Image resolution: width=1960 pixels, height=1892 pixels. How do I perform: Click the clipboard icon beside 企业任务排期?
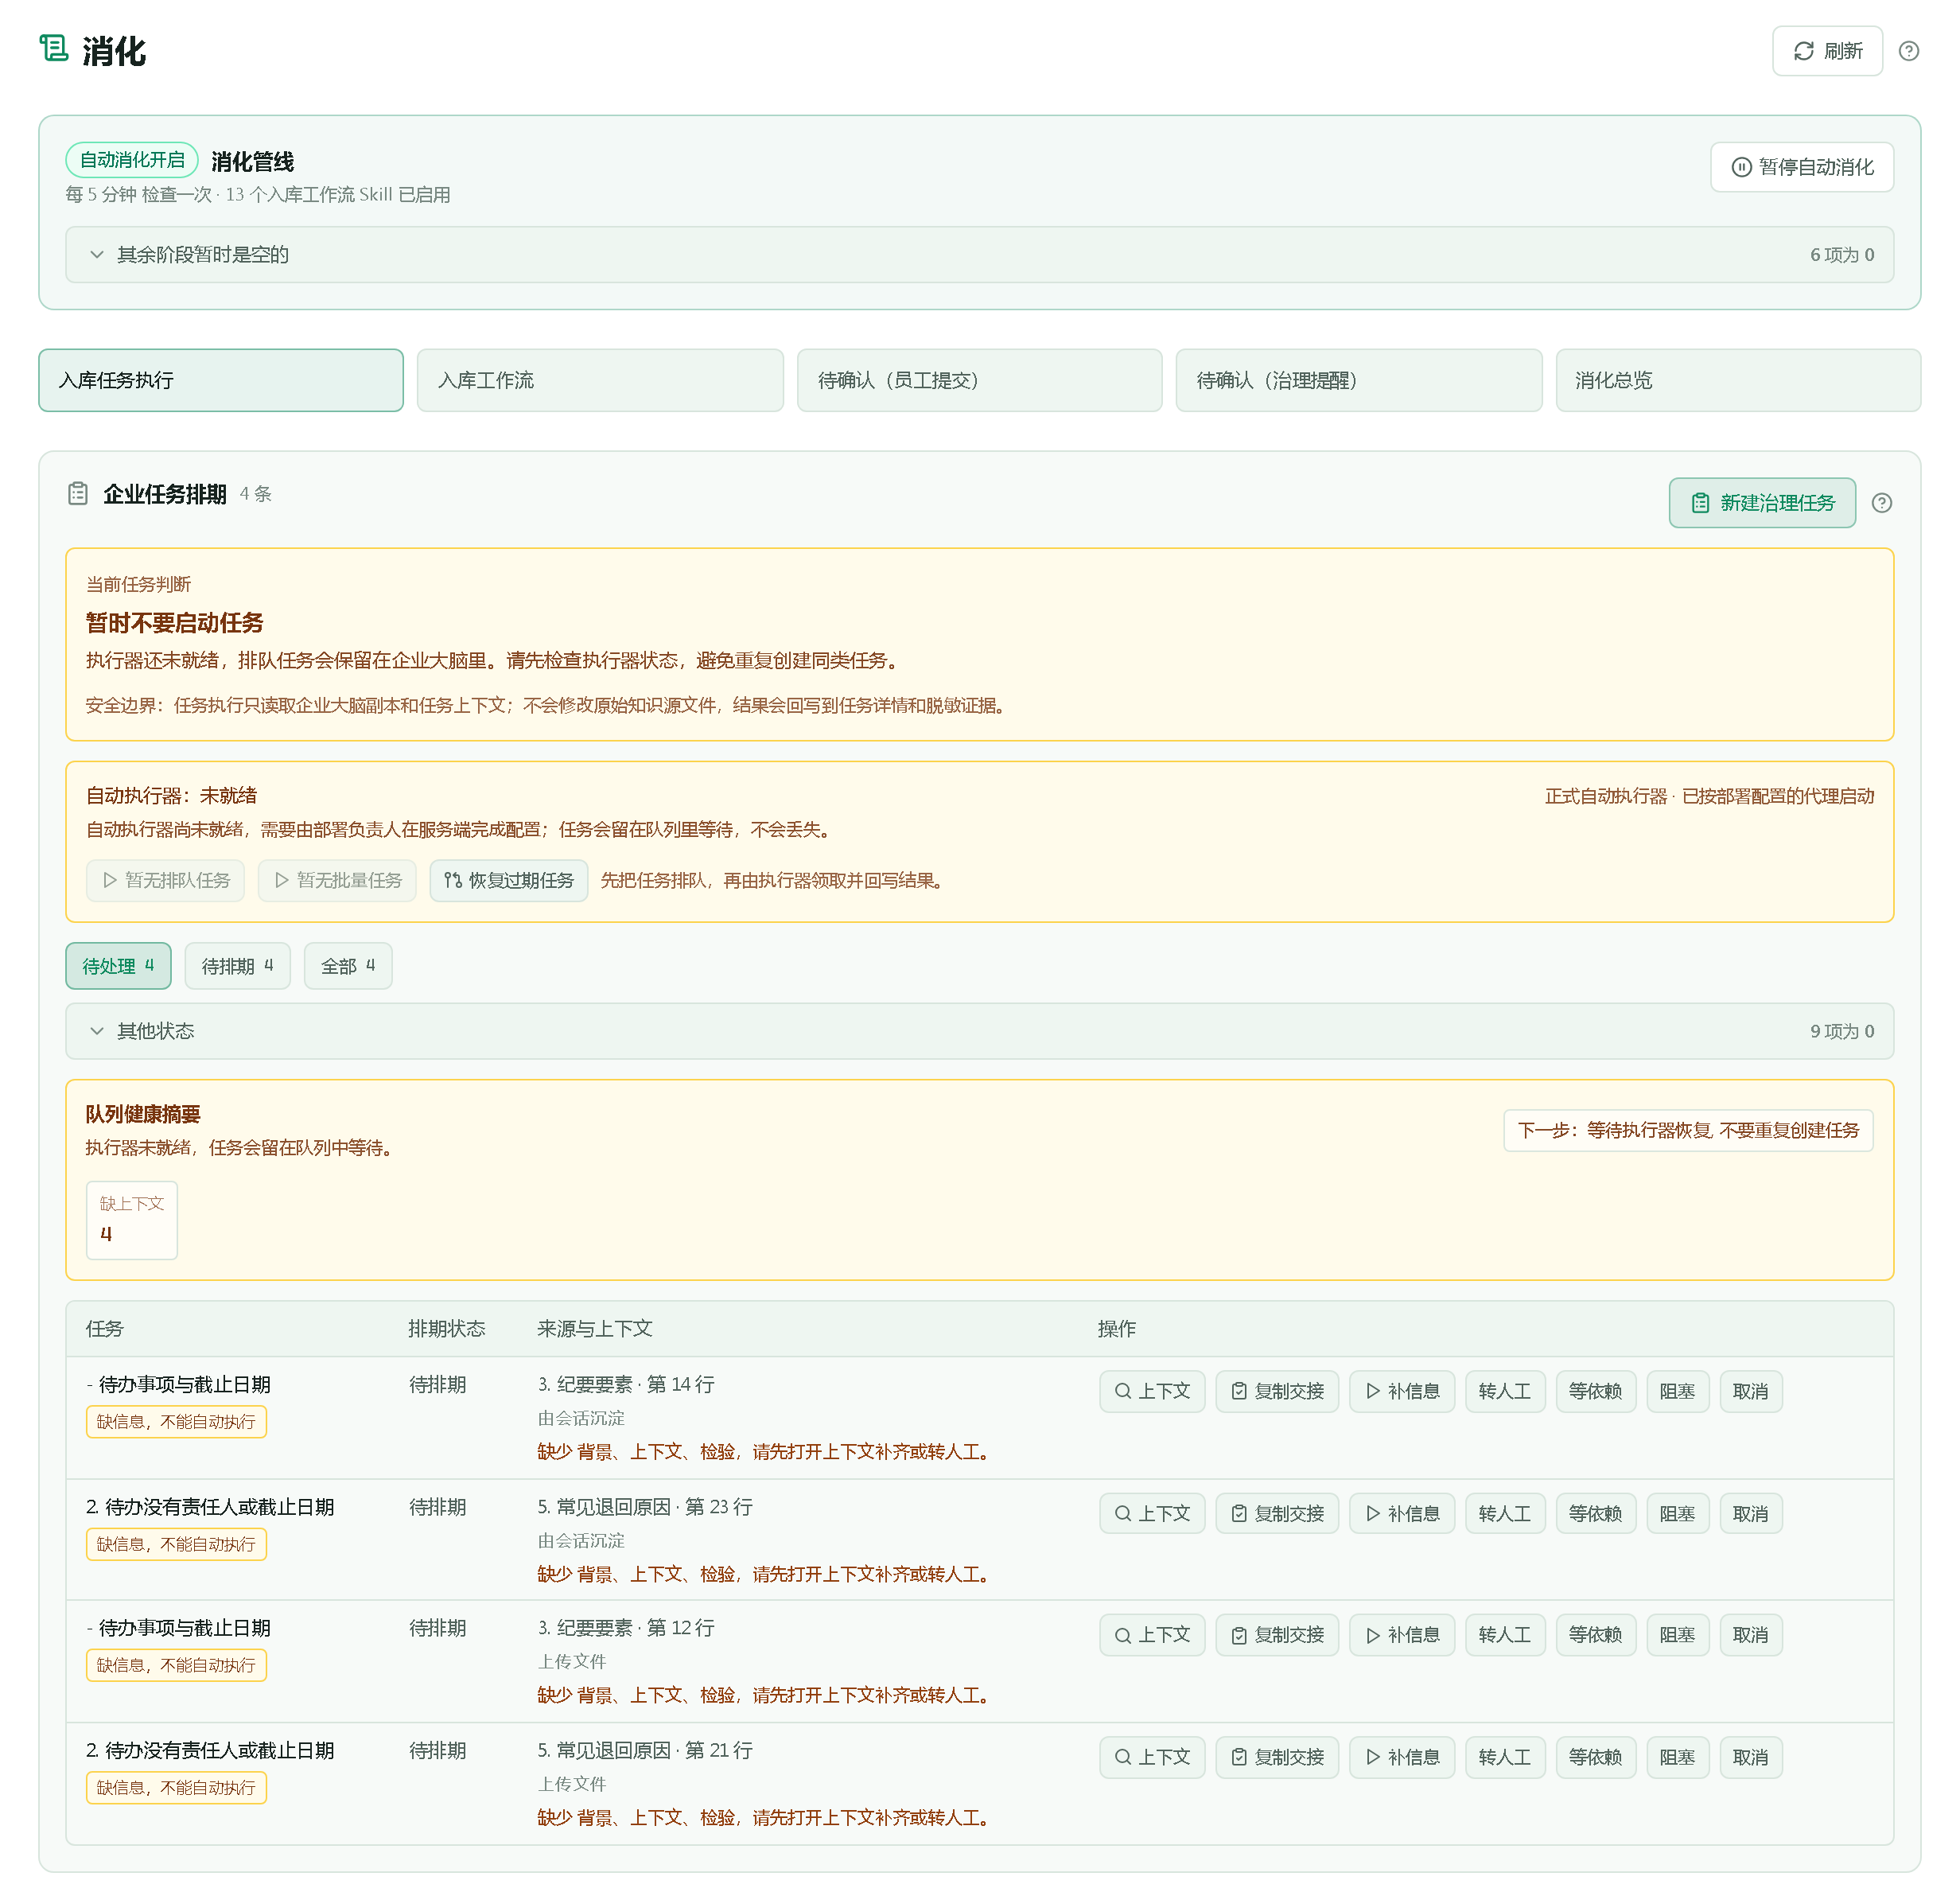(x=78, y=494)
